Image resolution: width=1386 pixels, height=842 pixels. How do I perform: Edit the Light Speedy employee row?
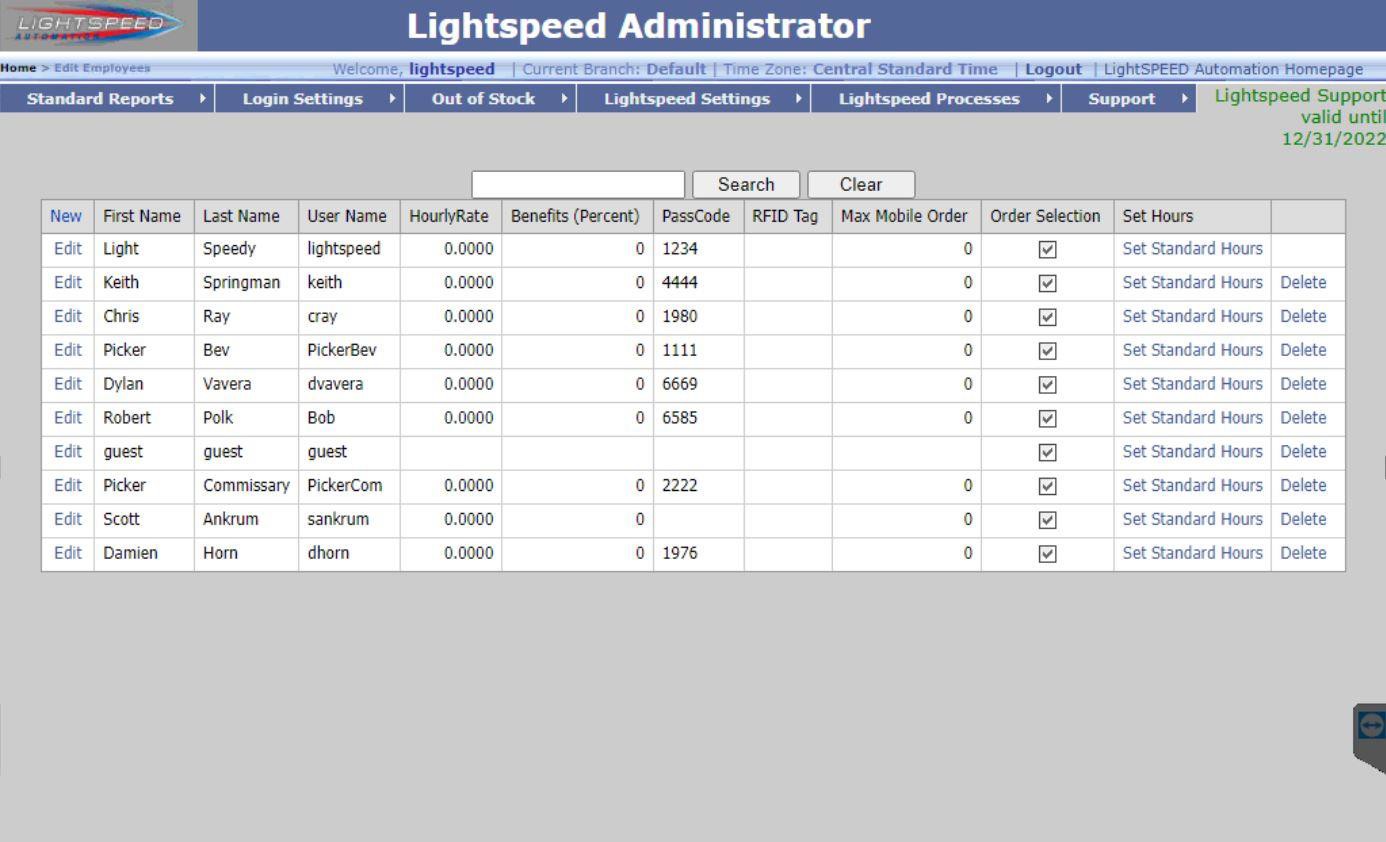click(68, 248)
